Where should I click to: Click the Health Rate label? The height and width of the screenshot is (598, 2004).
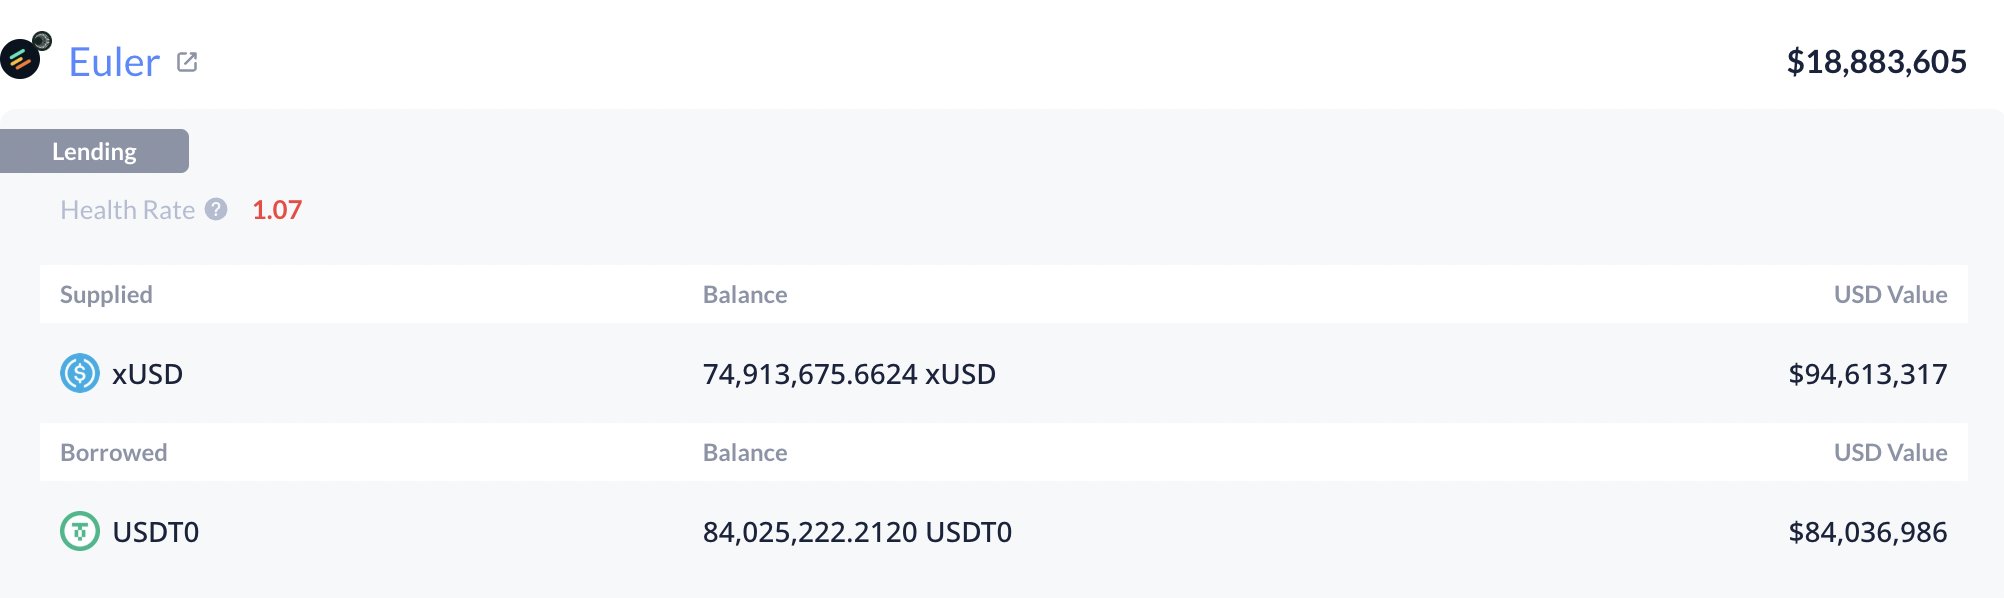pyautogui.click(x=127, y=210)
